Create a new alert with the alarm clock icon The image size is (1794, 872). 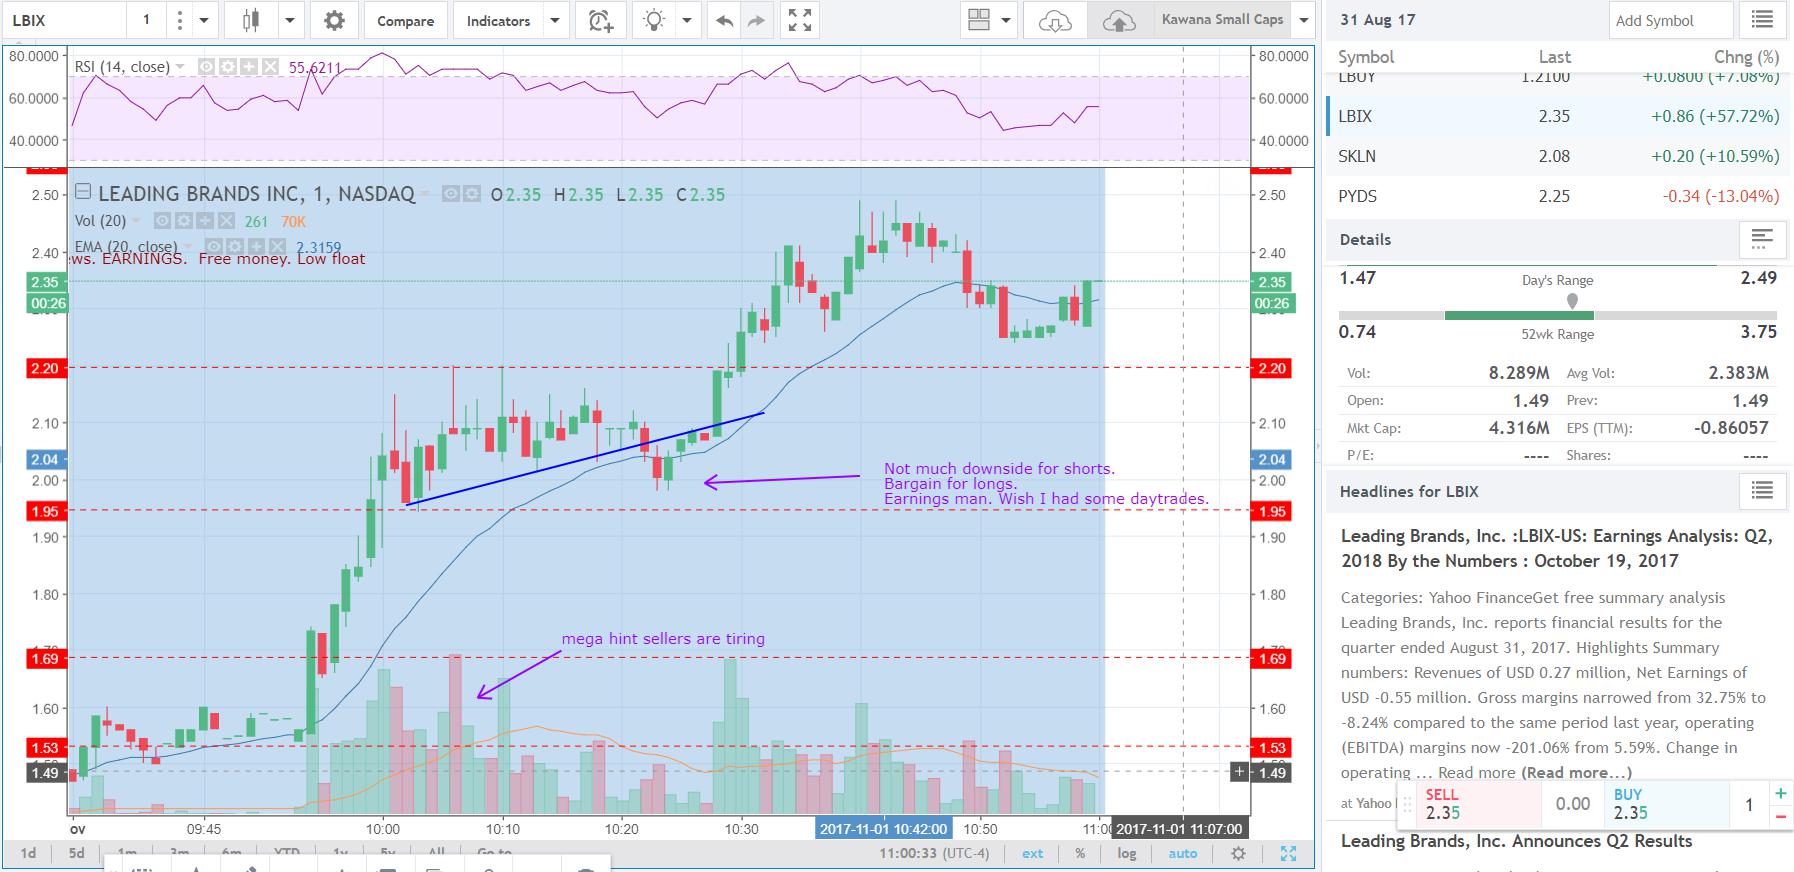(x=601, y=20)
